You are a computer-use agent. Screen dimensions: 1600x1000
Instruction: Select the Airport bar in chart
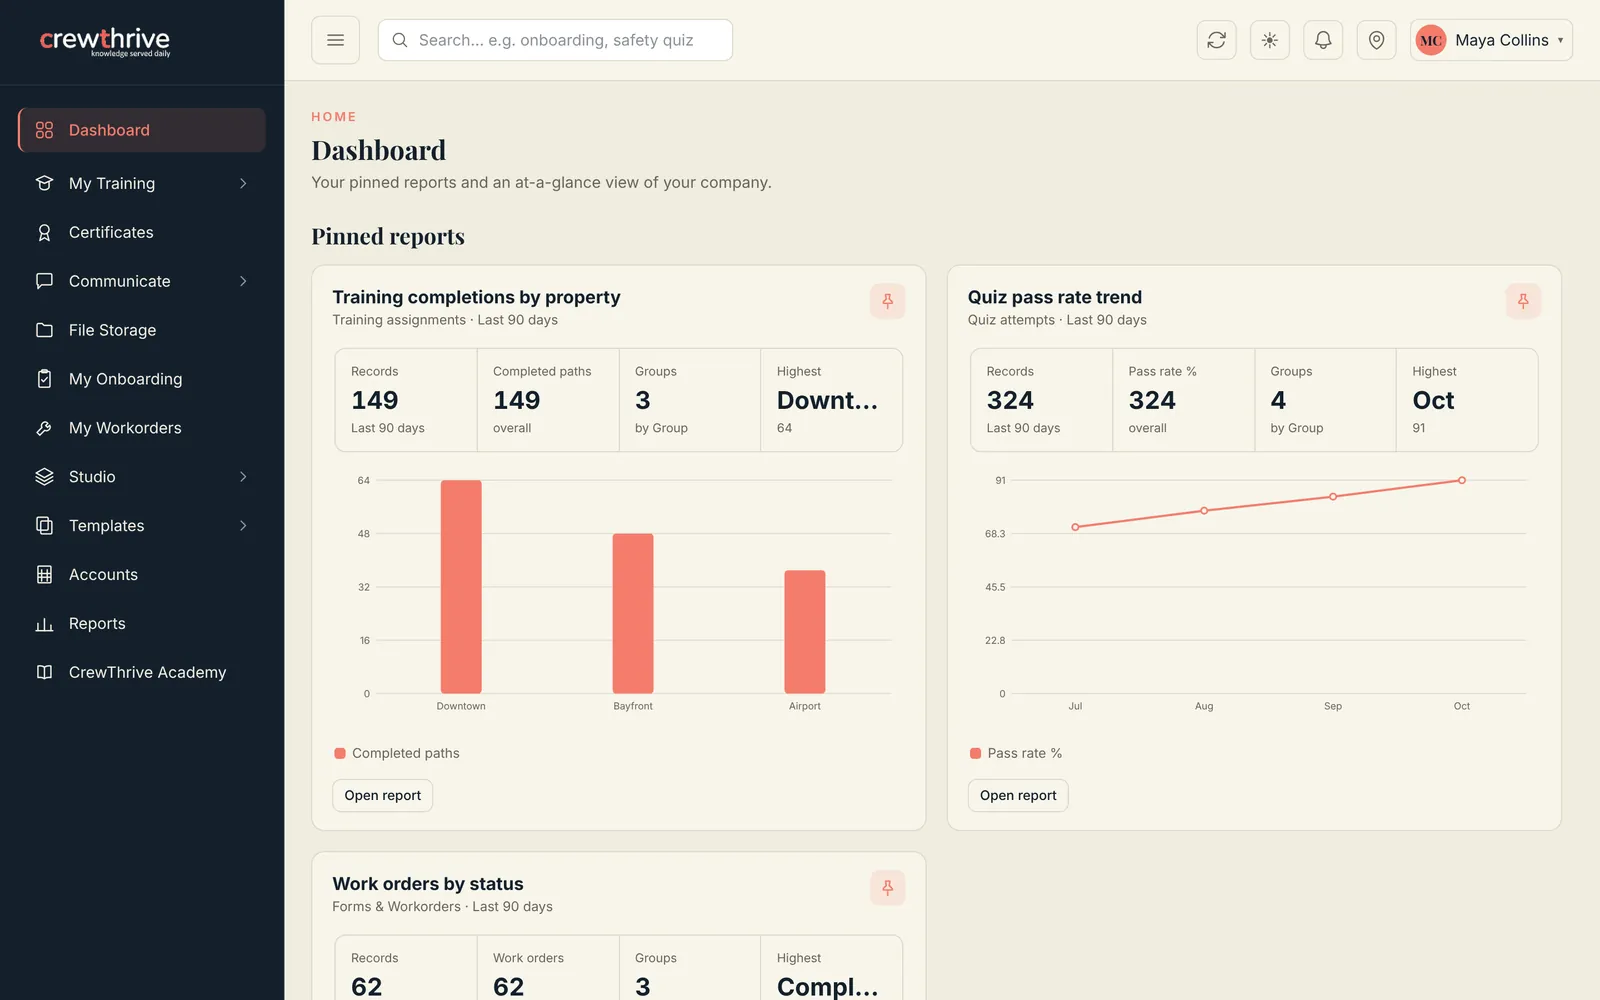[x=805, y=632]
